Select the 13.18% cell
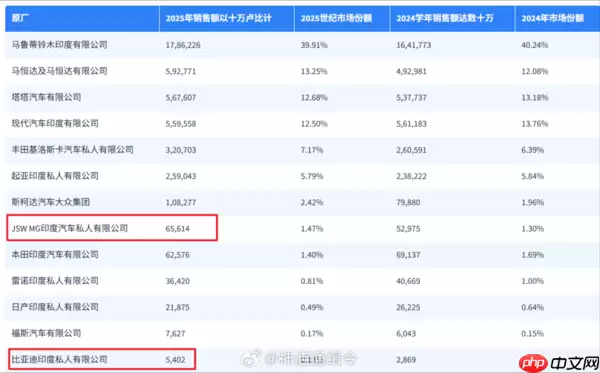 click(535, 98)
